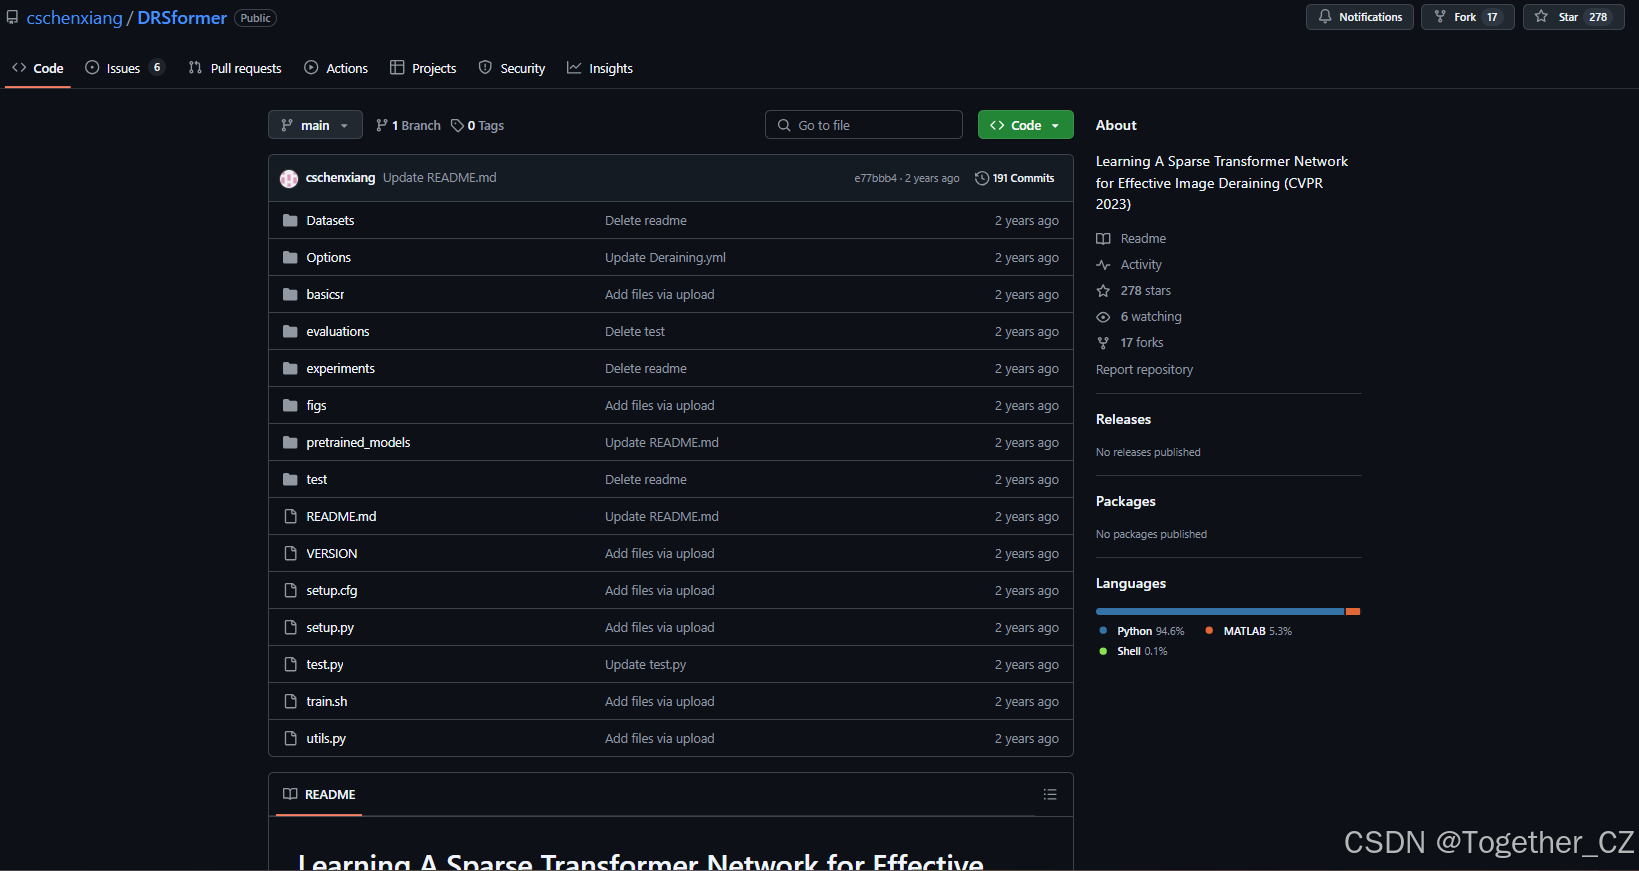Click Report repository link
This screenshot has width=1639, height=871.
1144,369
